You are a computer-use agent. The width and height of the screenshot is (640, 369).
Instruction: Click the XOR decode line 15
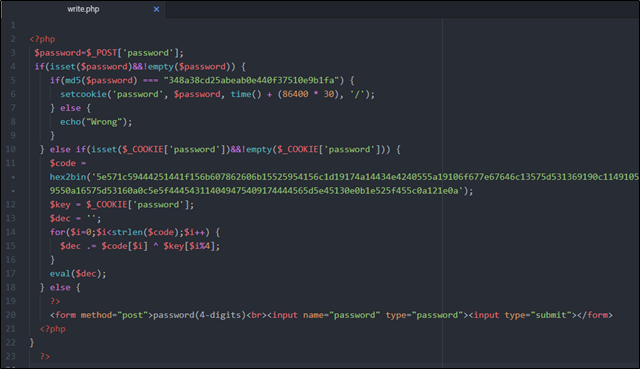140,246
